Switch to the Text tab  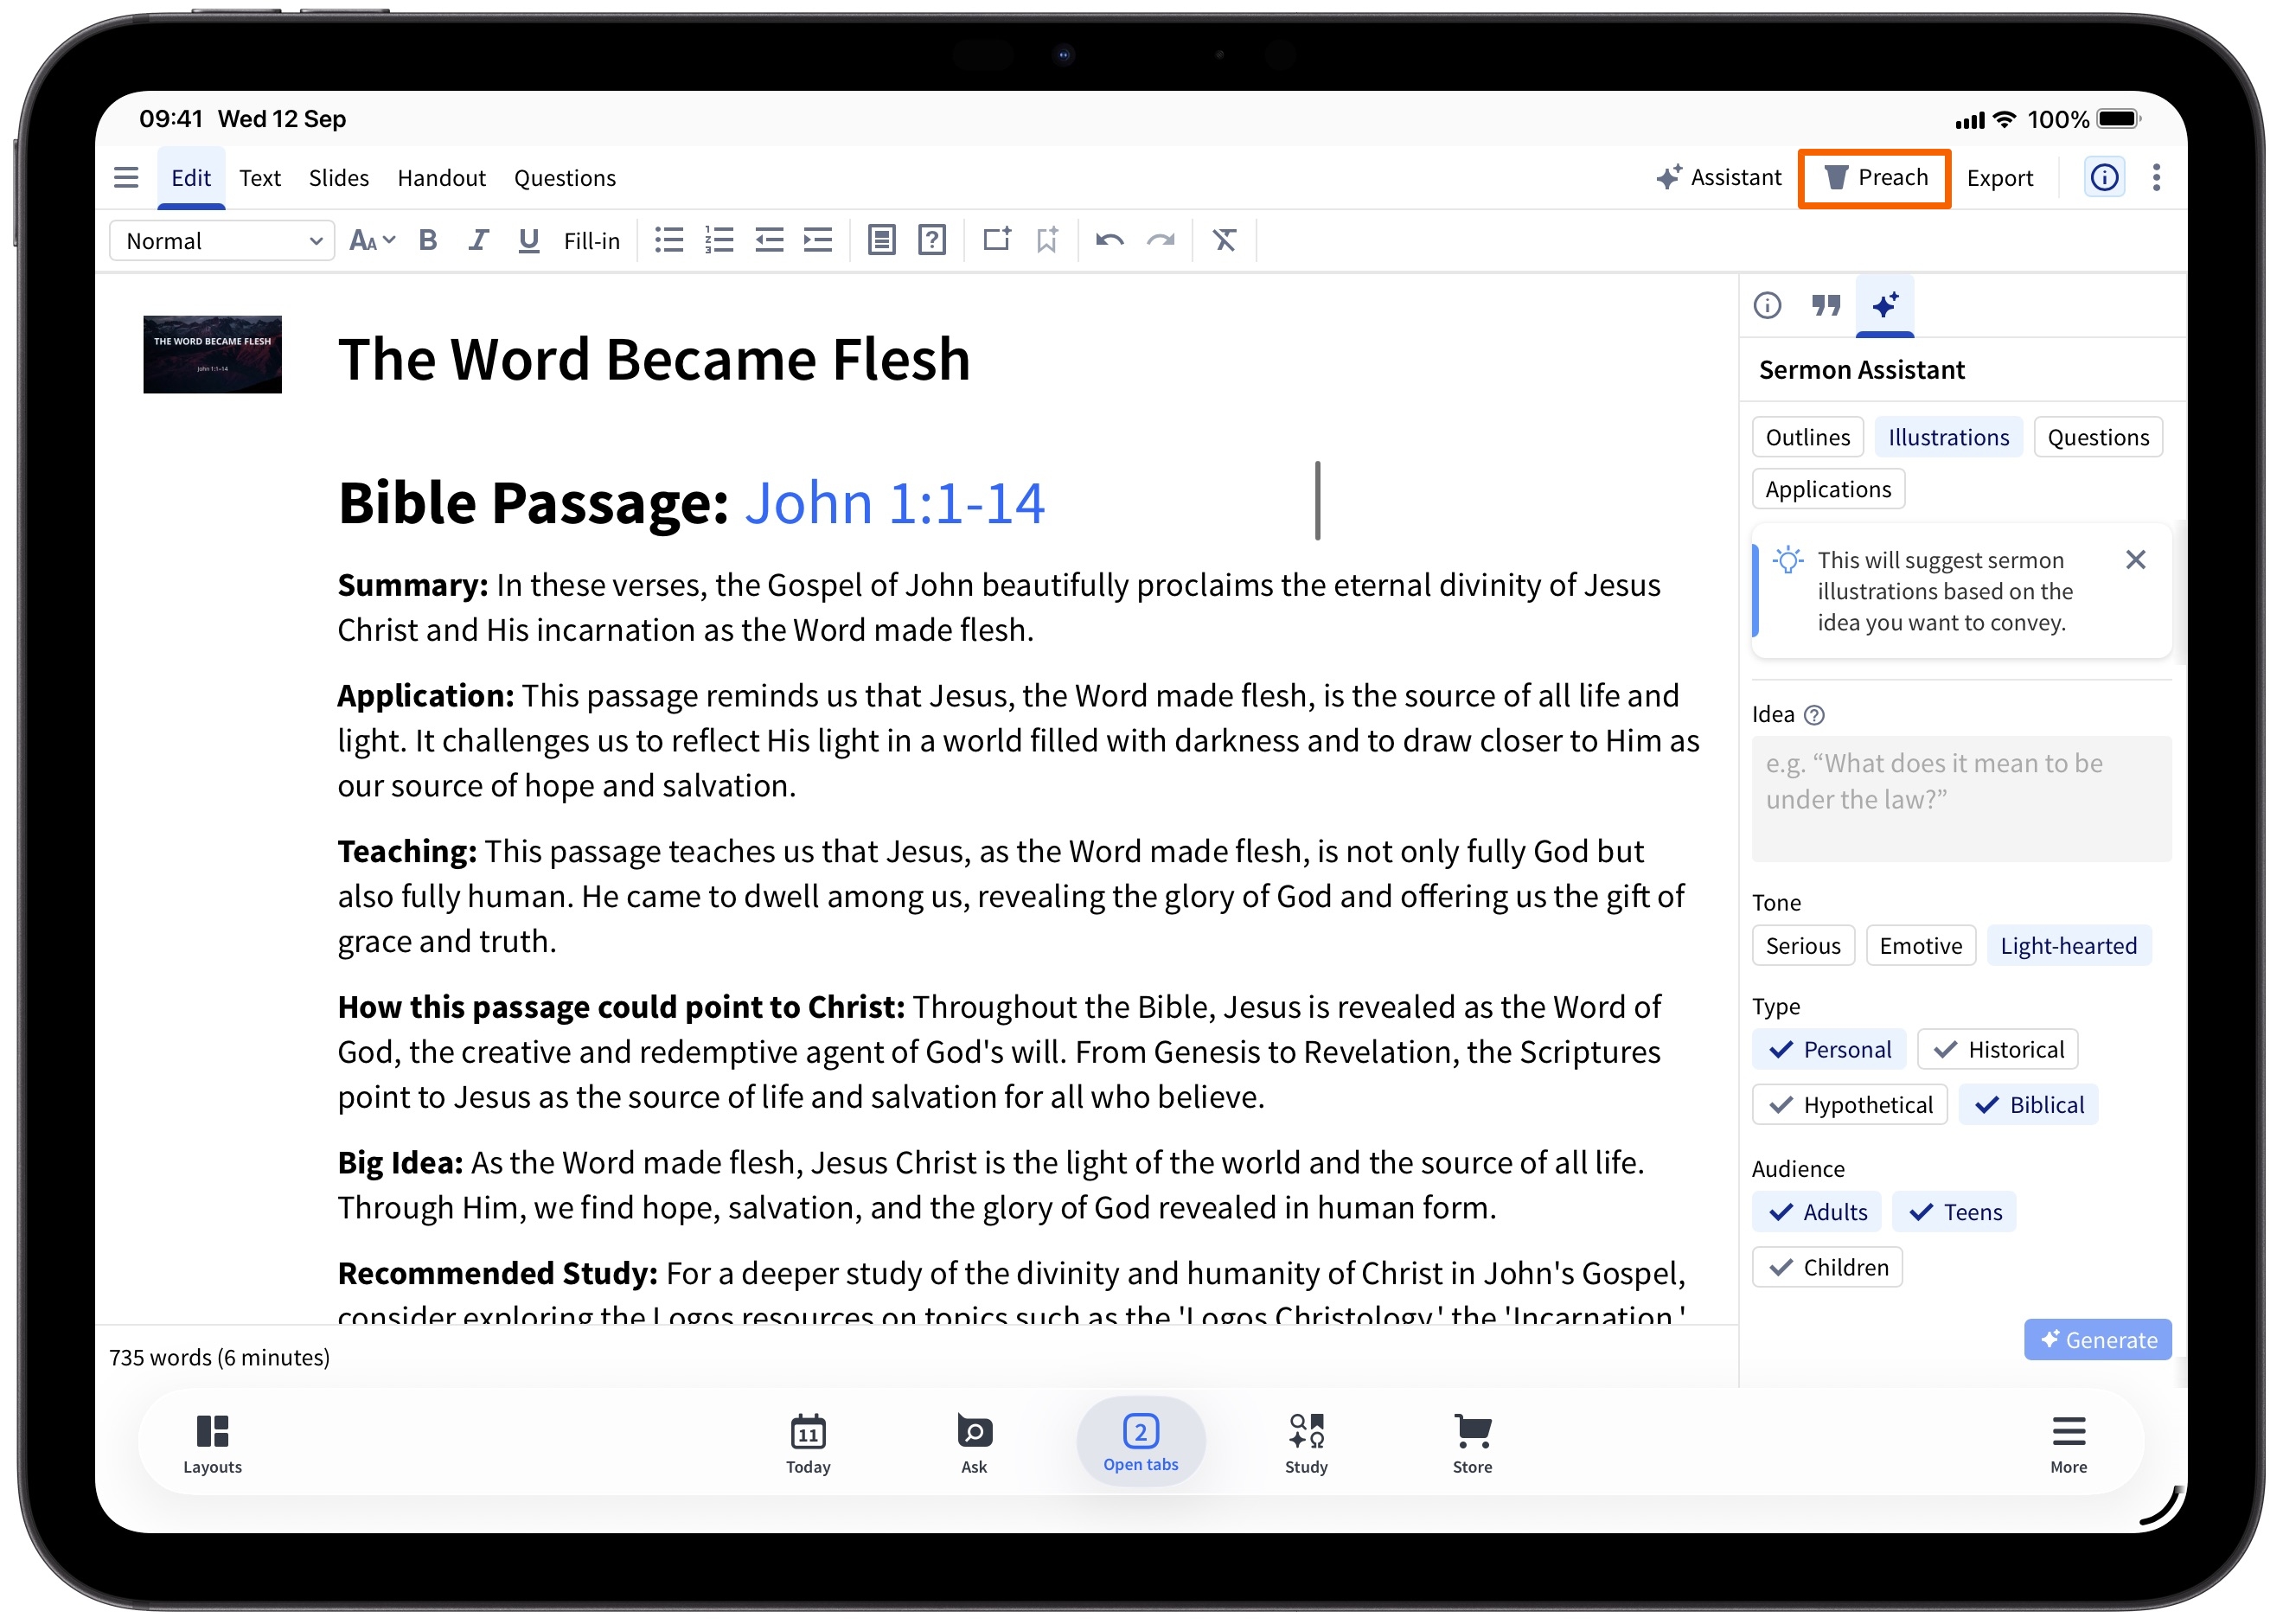260,178
